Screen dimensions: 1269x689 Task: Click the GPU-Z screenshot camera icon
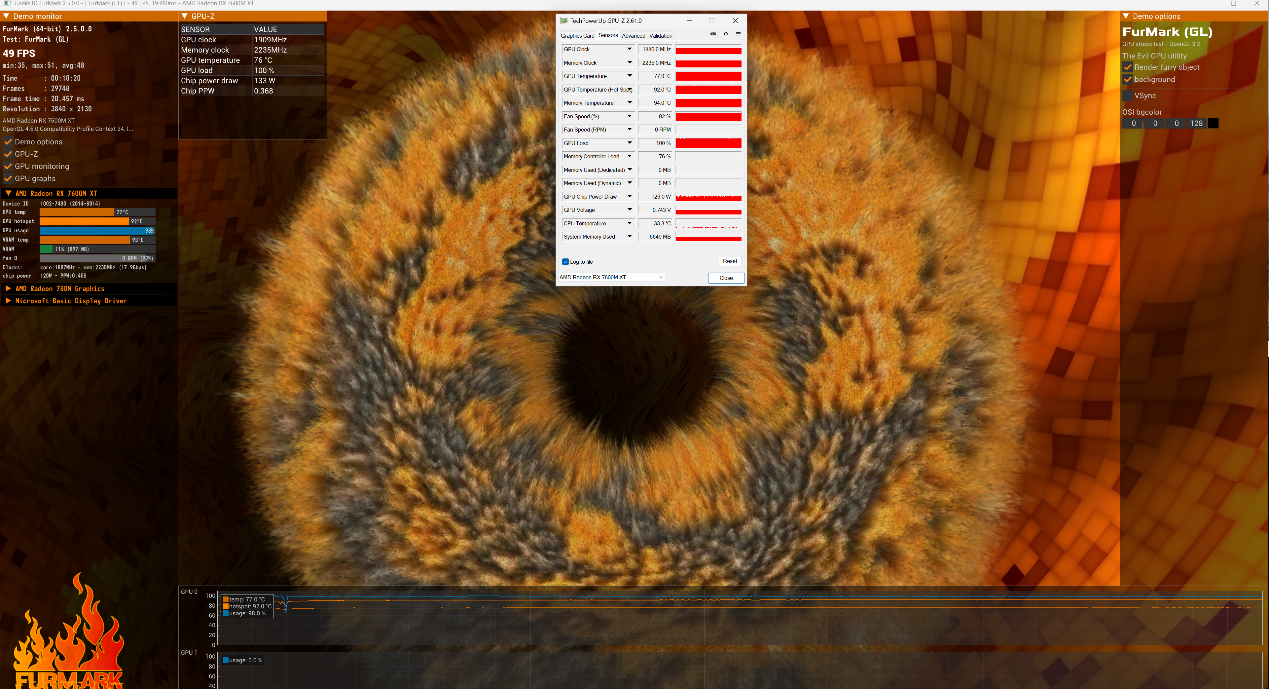(x=713, y=35)
